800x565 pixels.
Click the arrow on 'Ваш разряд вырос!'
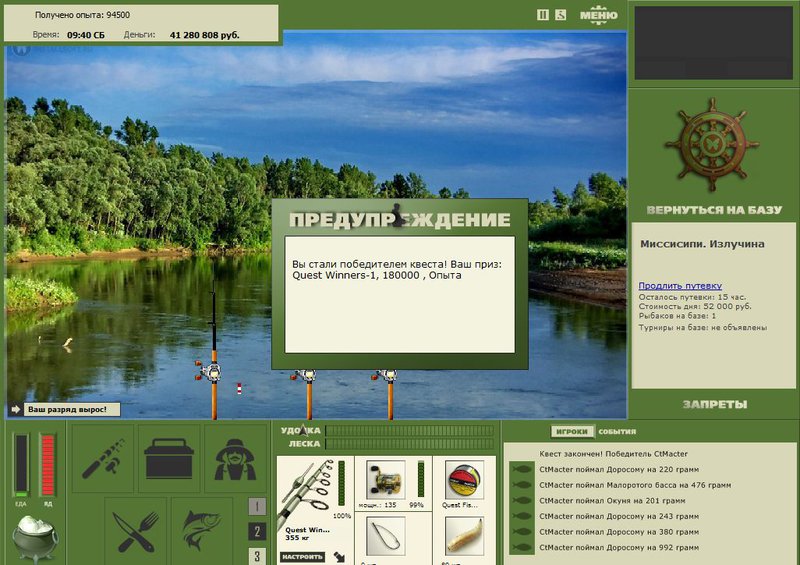pyautogui.click(x=15, y=409)
